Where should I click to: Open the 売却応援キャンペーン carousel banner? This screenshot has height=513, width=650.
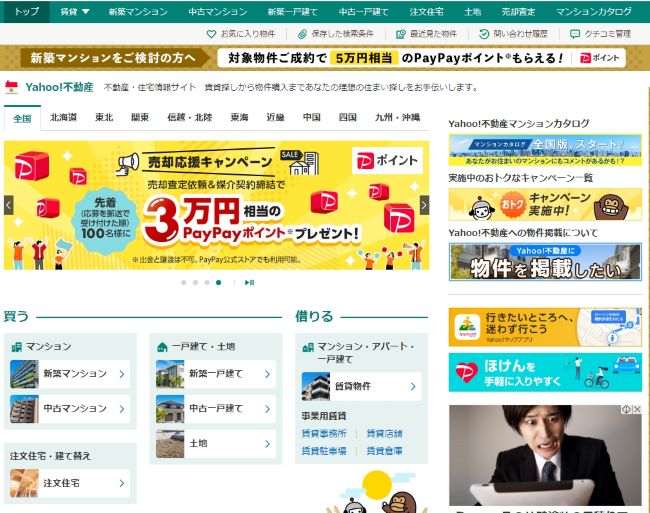[216, 205]
